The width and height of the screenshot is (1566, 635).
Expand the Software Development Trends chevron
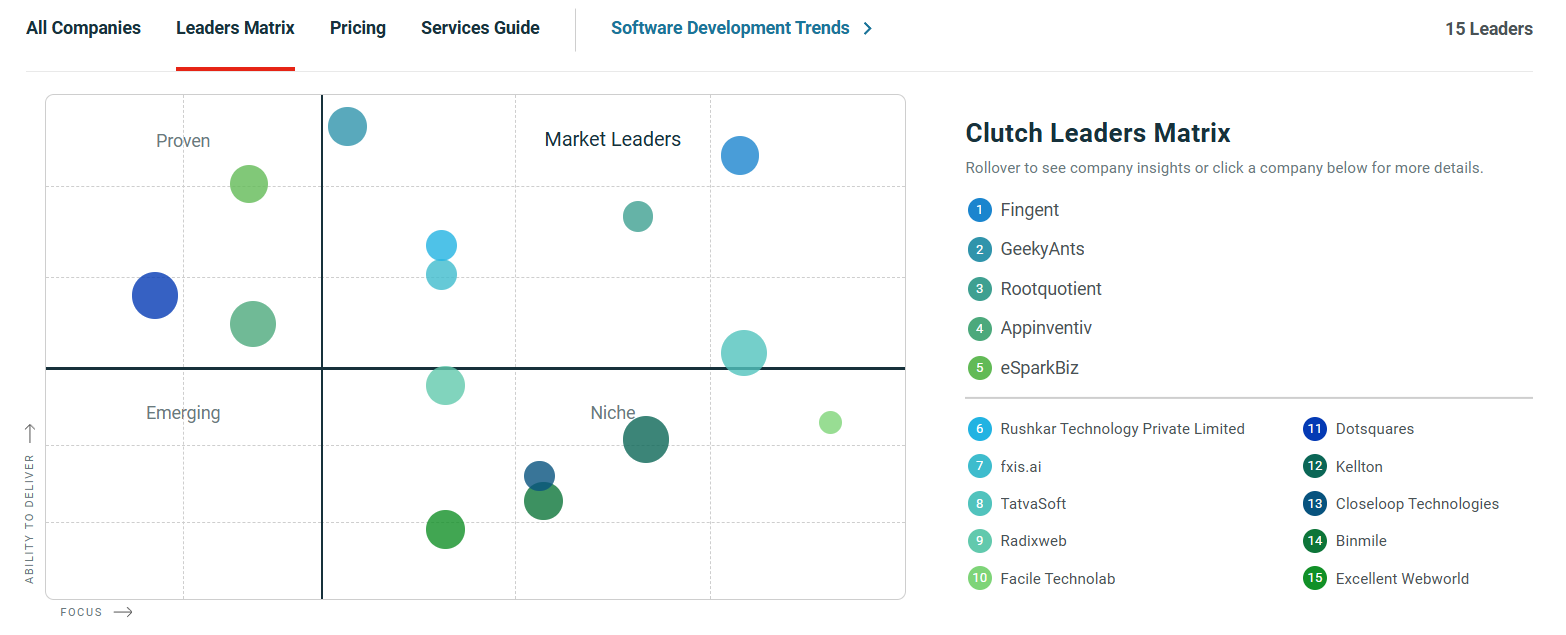(x=866, y=28)
